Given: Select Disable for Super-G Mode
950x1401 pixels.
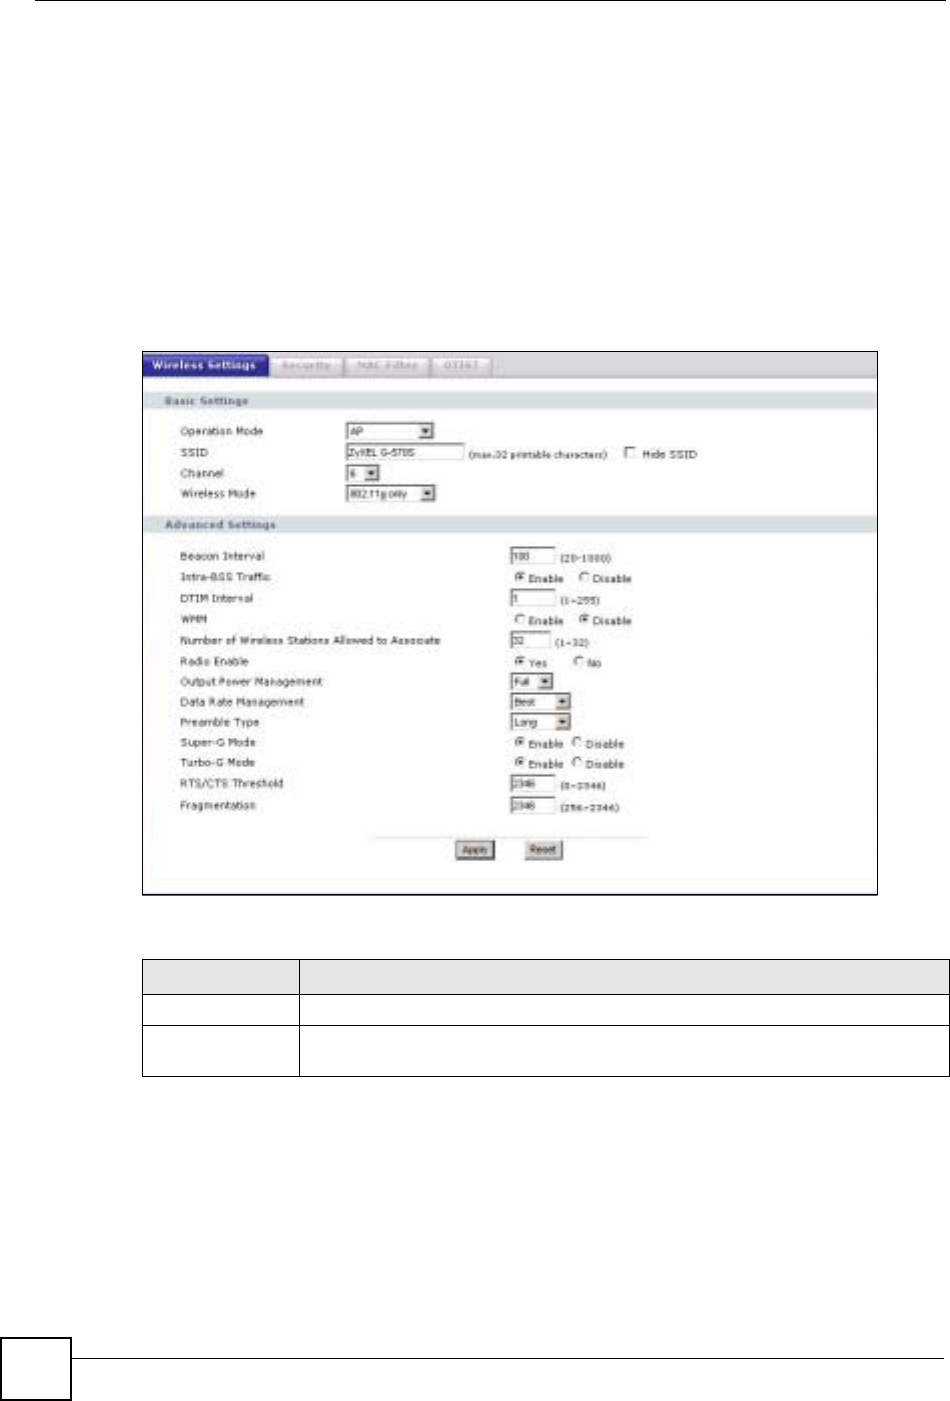Looking at the screenshot, I should (x=577, y=742).
